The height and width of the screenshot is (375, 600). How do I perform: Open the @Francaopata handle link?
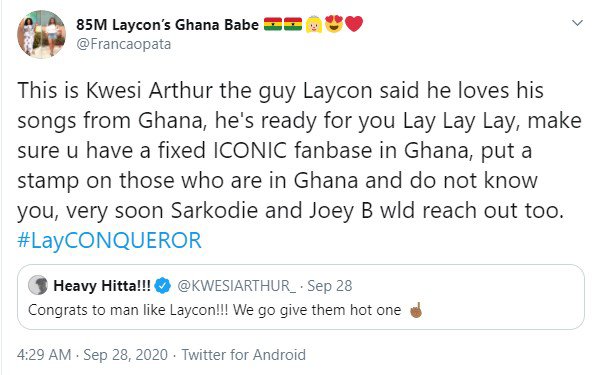tap(124, 44)
